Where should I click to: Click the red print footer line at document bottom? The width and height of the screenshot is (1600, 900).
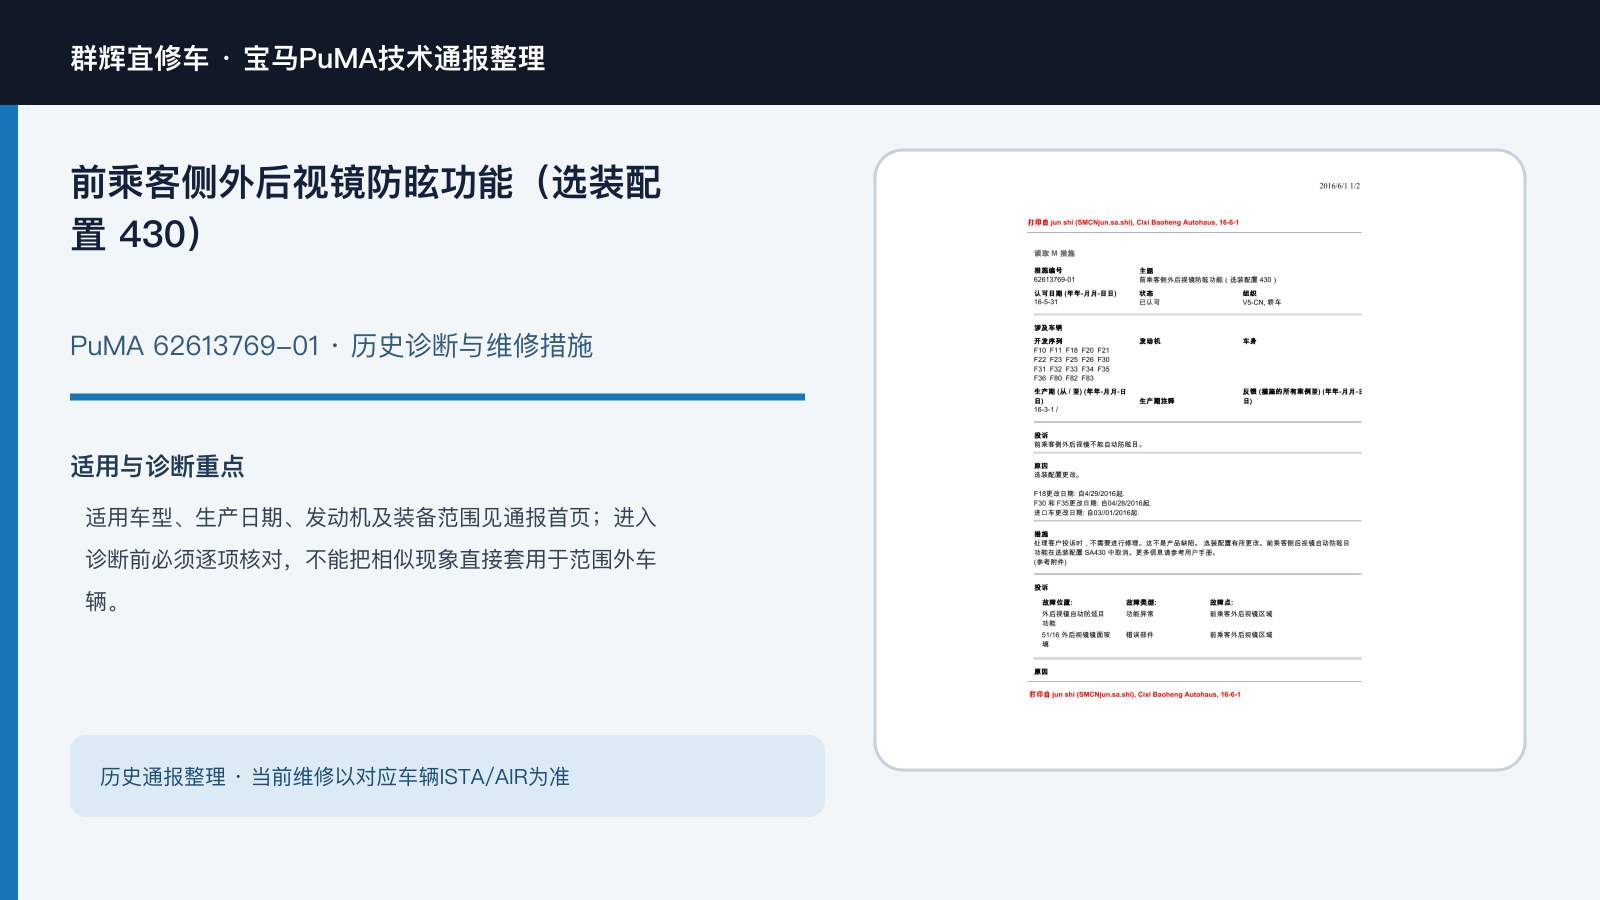tap(1135, 694)
